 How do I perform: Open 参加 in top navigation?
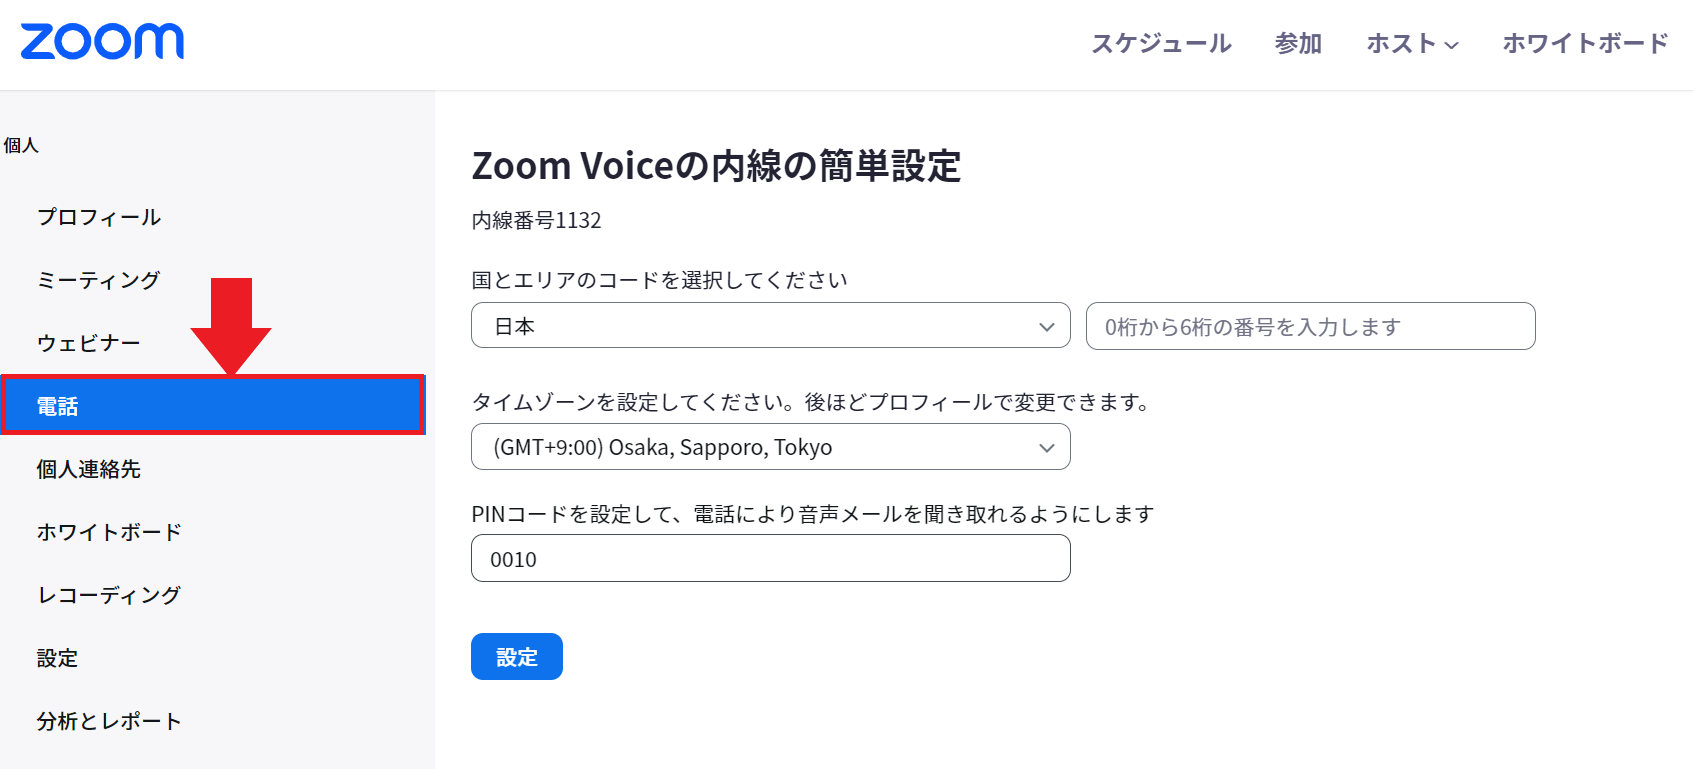click(x=1298, y=44)
